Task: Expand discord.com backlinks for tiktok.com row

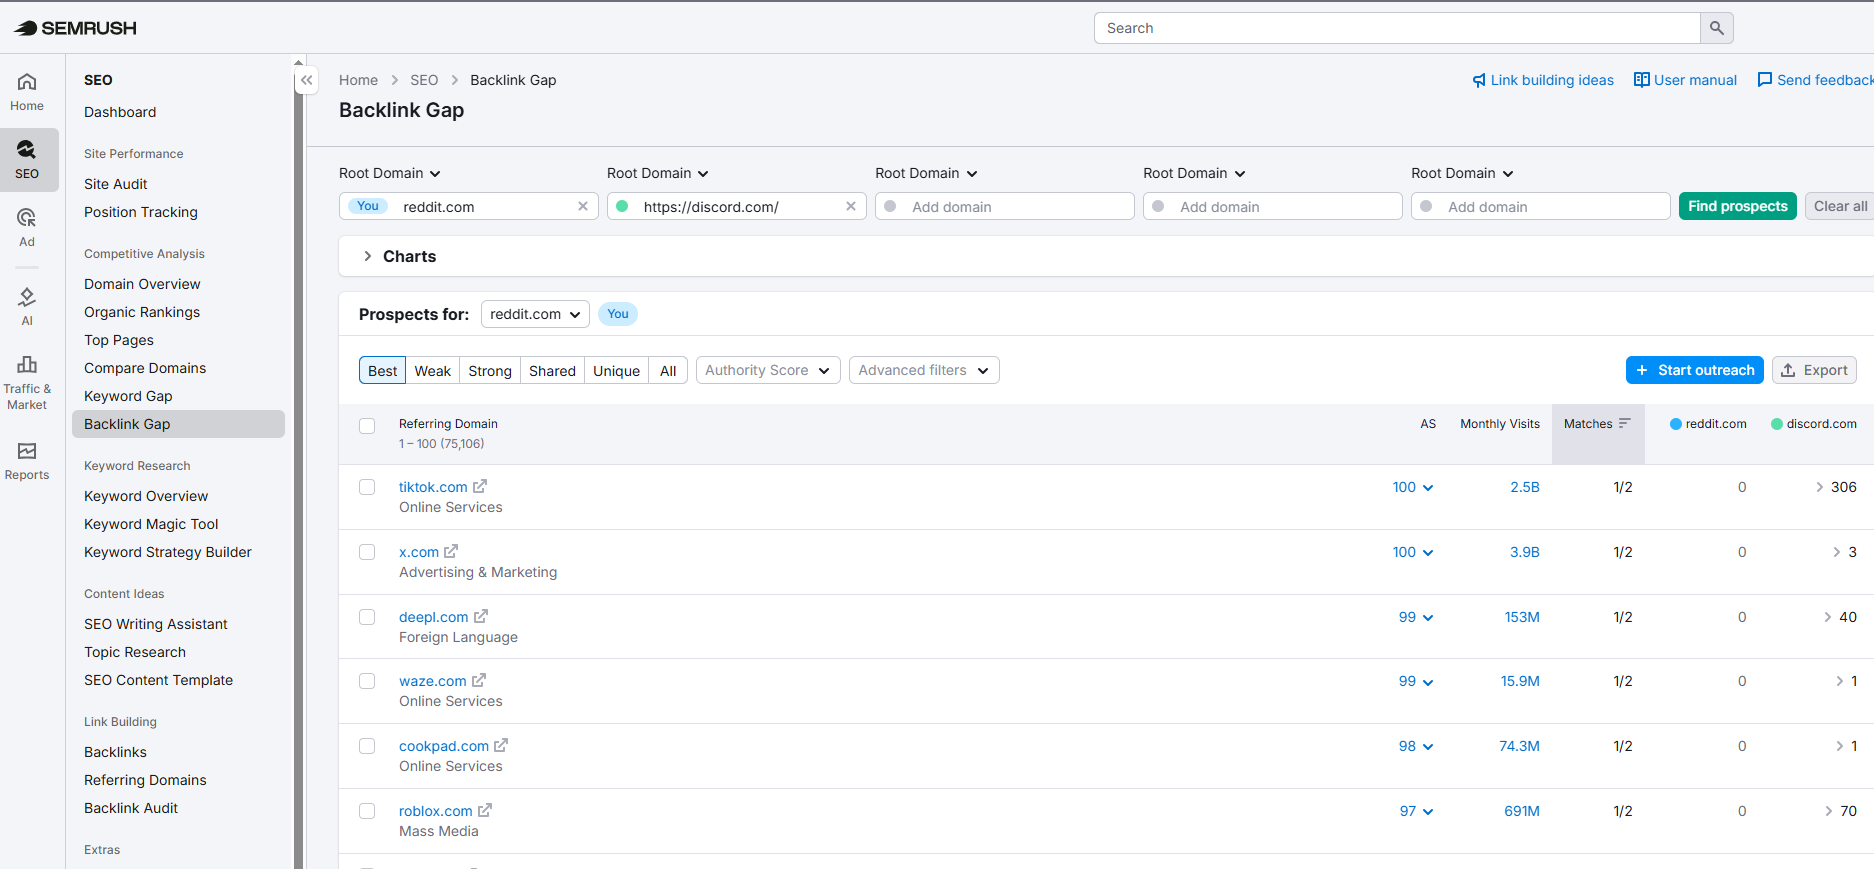Action: pos(1819,487)
